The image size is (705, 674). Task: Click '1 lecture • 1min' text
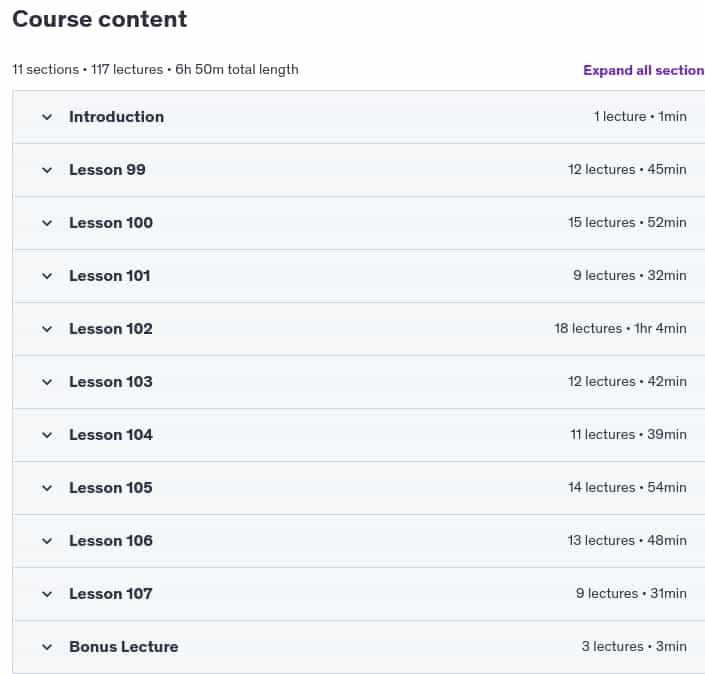pyautogui.click(x=640, y=116)
